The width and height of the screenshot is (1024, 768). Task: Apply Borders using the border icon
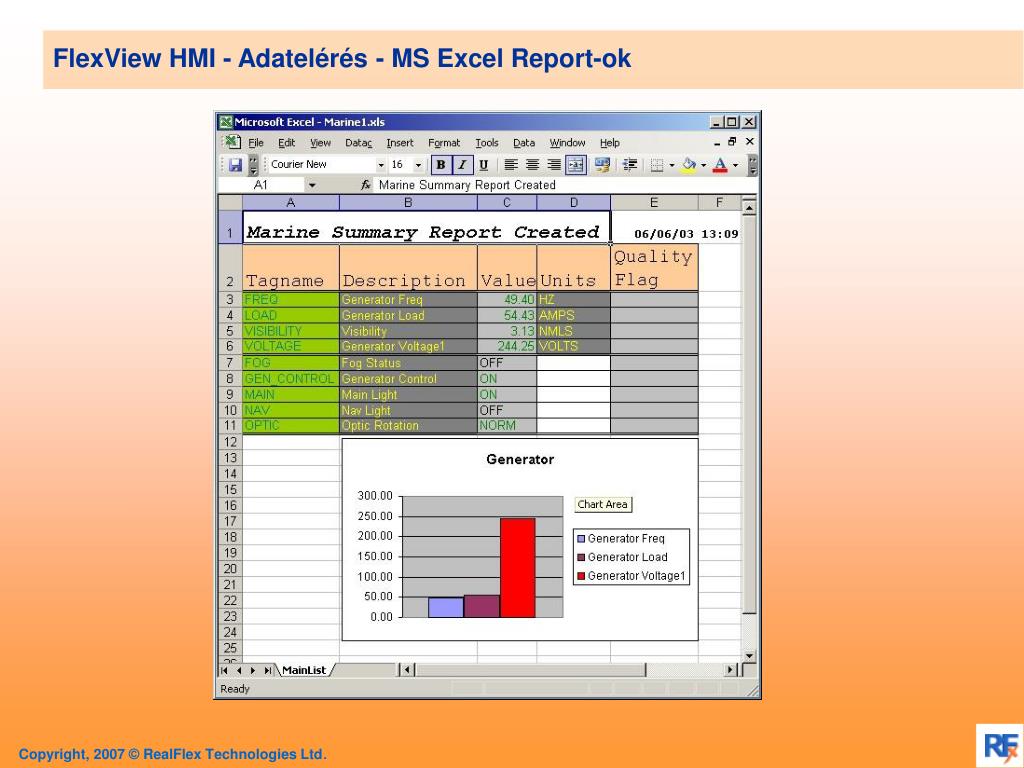tap(657, 165)
